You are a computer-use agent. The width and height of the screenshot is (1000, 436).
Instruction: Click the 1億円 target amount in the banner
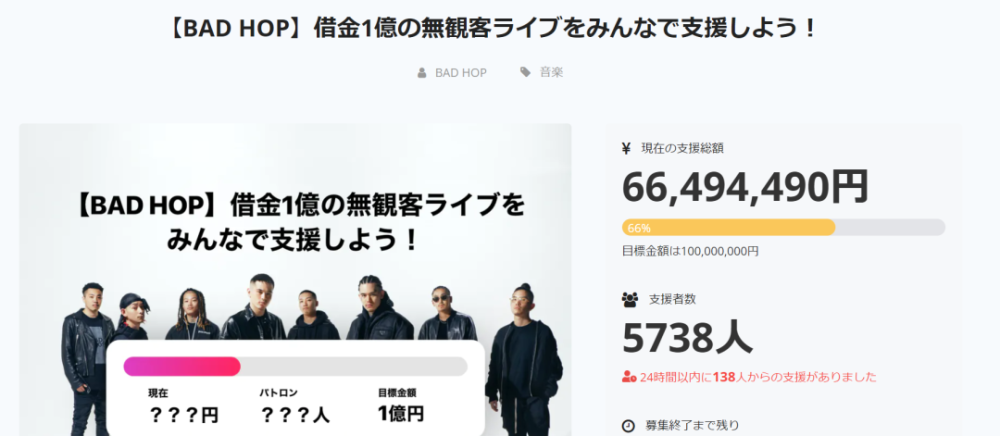(401, 414)
